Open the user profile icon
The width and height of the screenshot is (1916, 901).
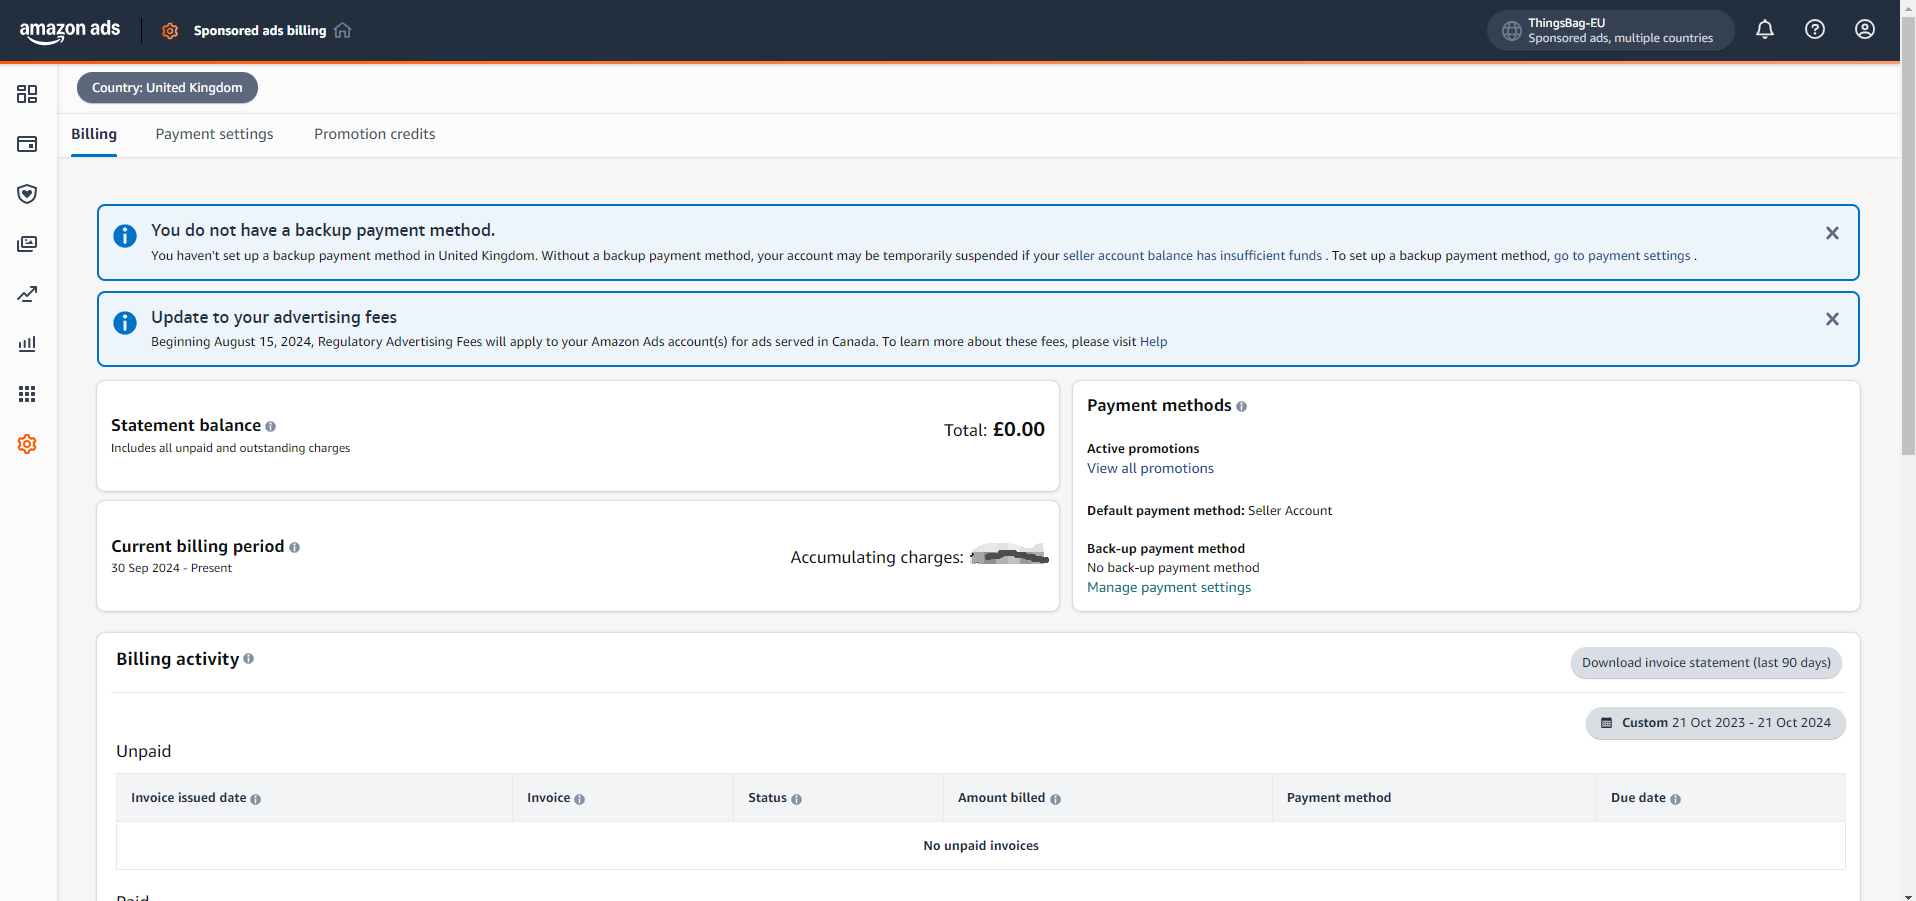pos(1865,30)
